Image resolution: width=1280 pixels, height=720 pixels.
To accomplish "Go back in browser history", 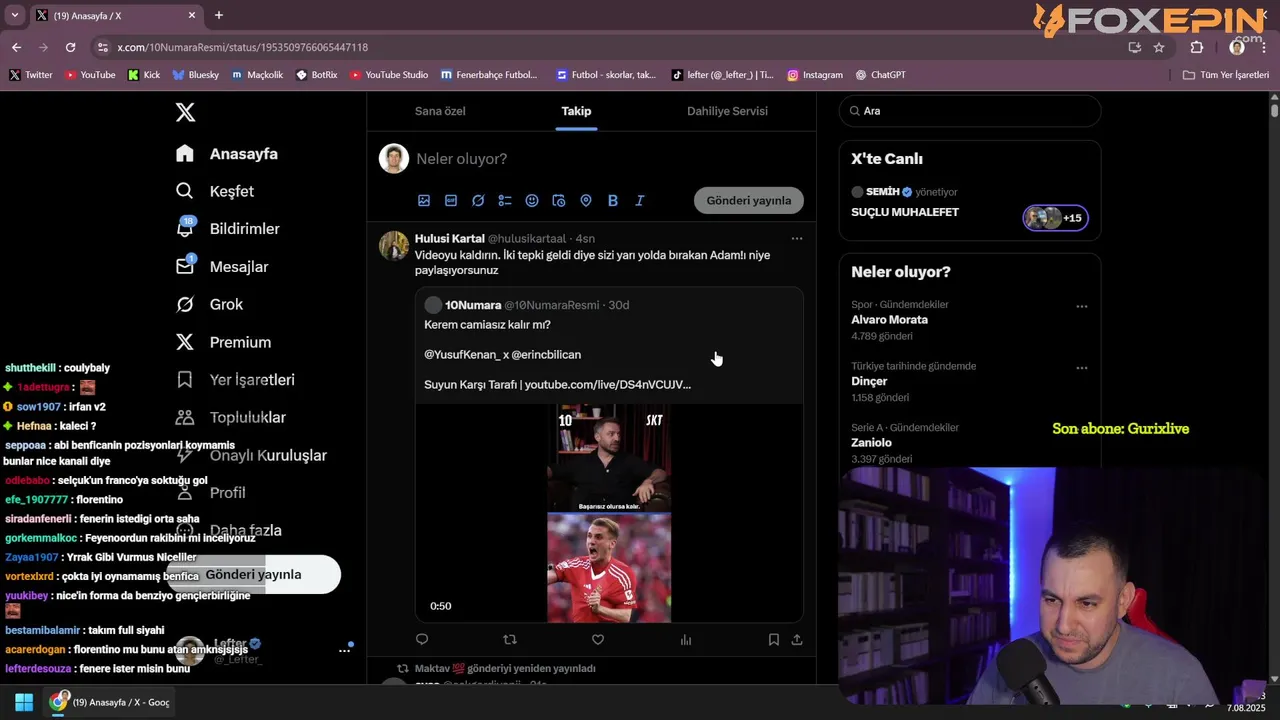I will (16, 47).
